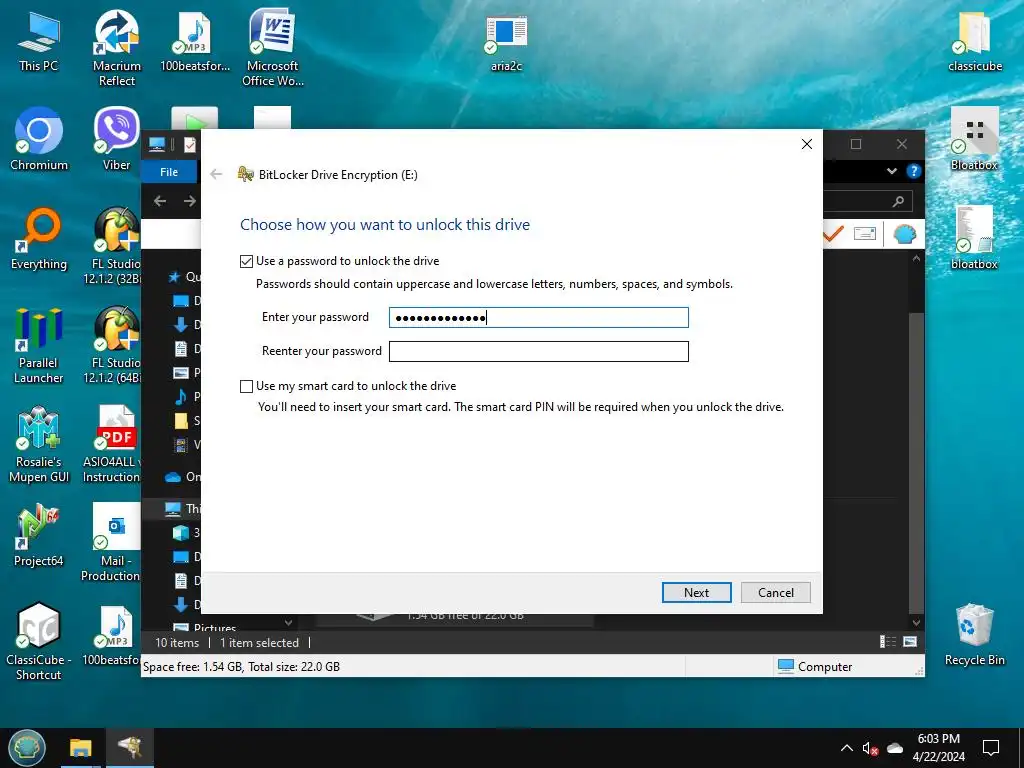
Task: Click Explorer scrollbar down arrow
Action: 916,622
